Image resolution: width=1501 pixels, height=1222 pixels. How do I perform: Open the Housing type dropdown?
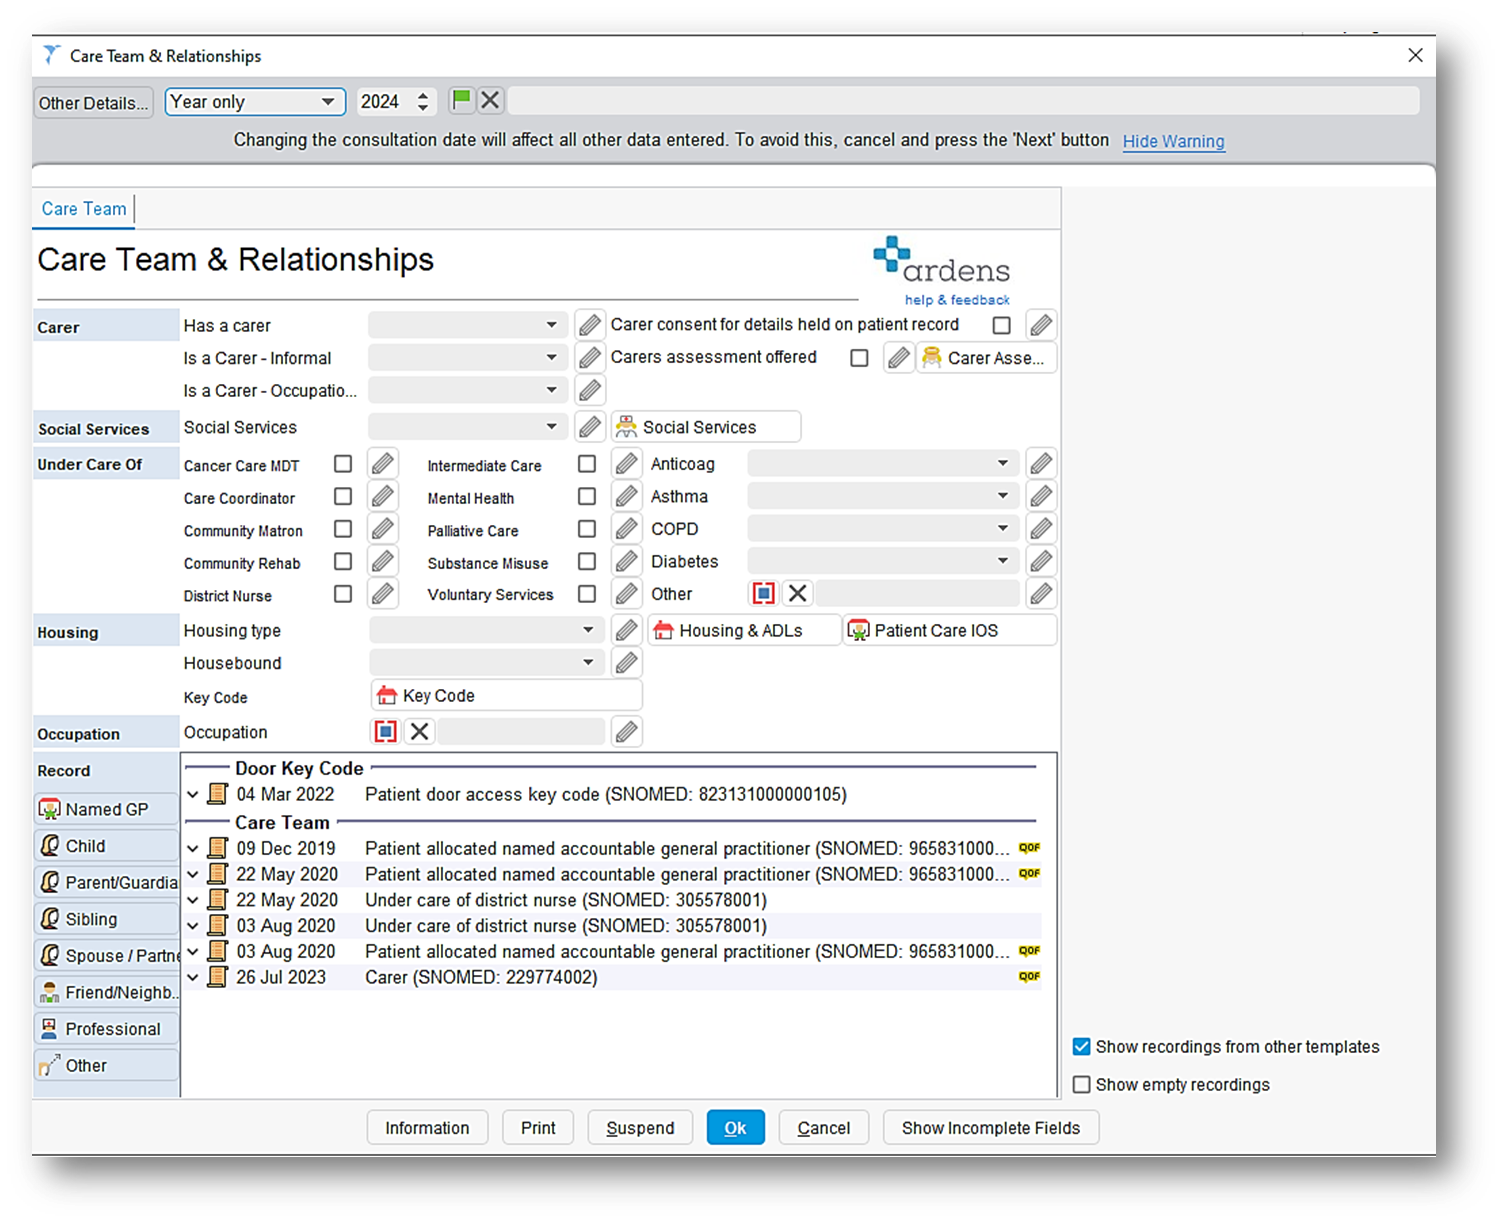(486, 630)
